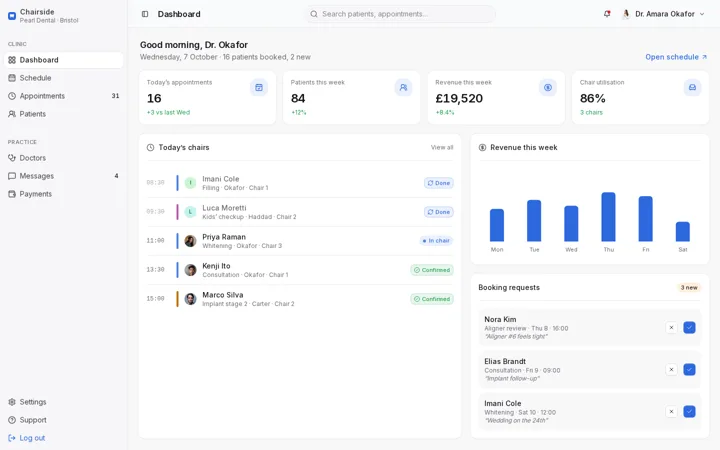Open the notifications bell
This screenshot has height=450, width=720.
click(x=607, y=14)
